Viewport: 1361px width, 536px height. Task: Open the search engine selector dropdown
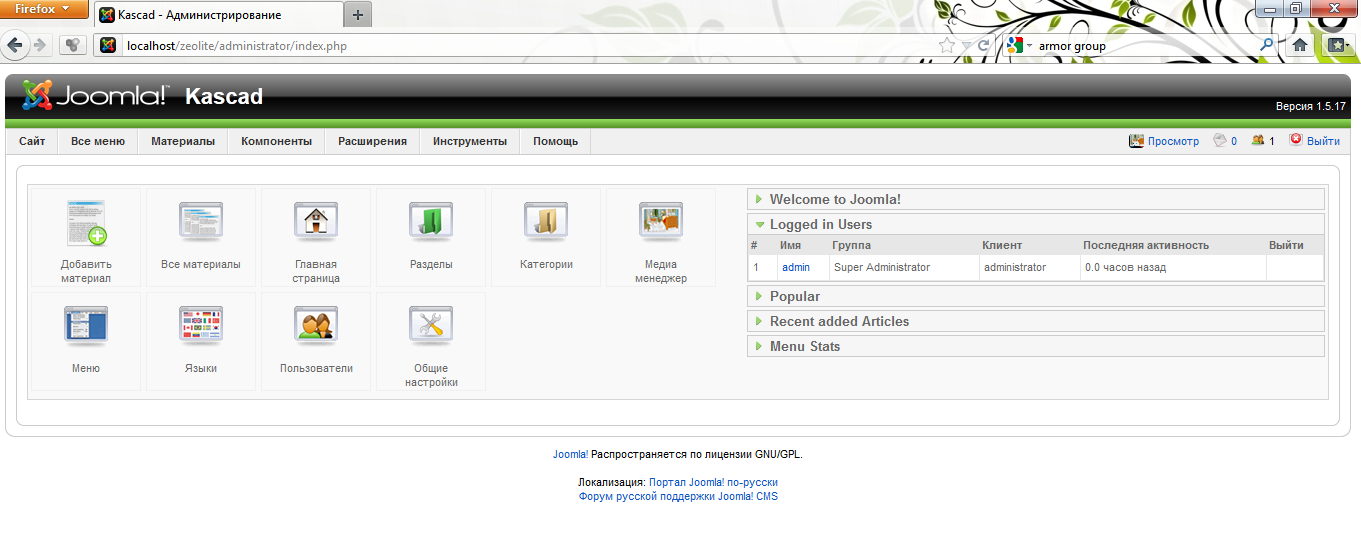pos(1020,45)
